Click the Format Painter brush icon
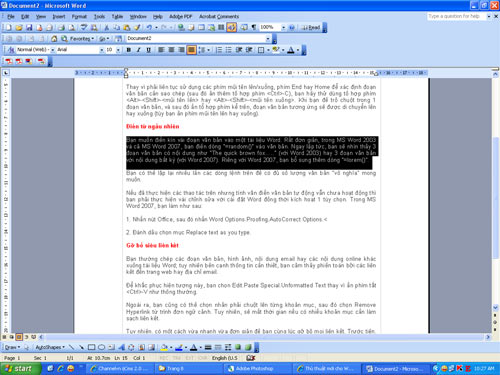500x375 pixels. tap(137, 27)
